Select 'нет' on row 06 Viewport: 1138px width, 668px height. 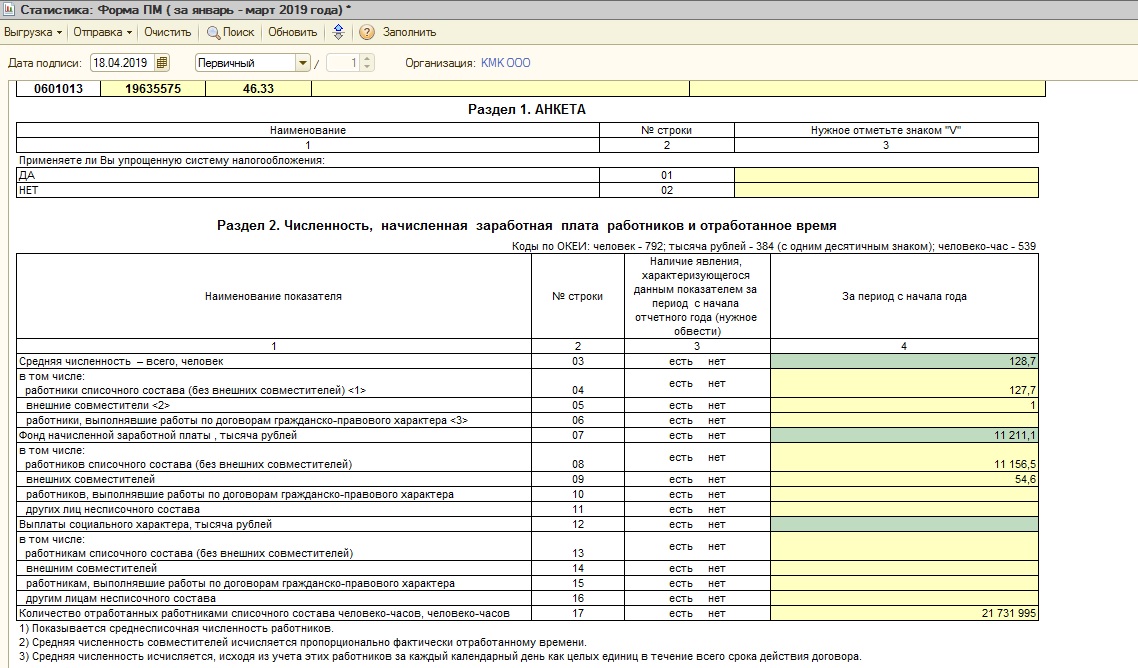[716, 420]
